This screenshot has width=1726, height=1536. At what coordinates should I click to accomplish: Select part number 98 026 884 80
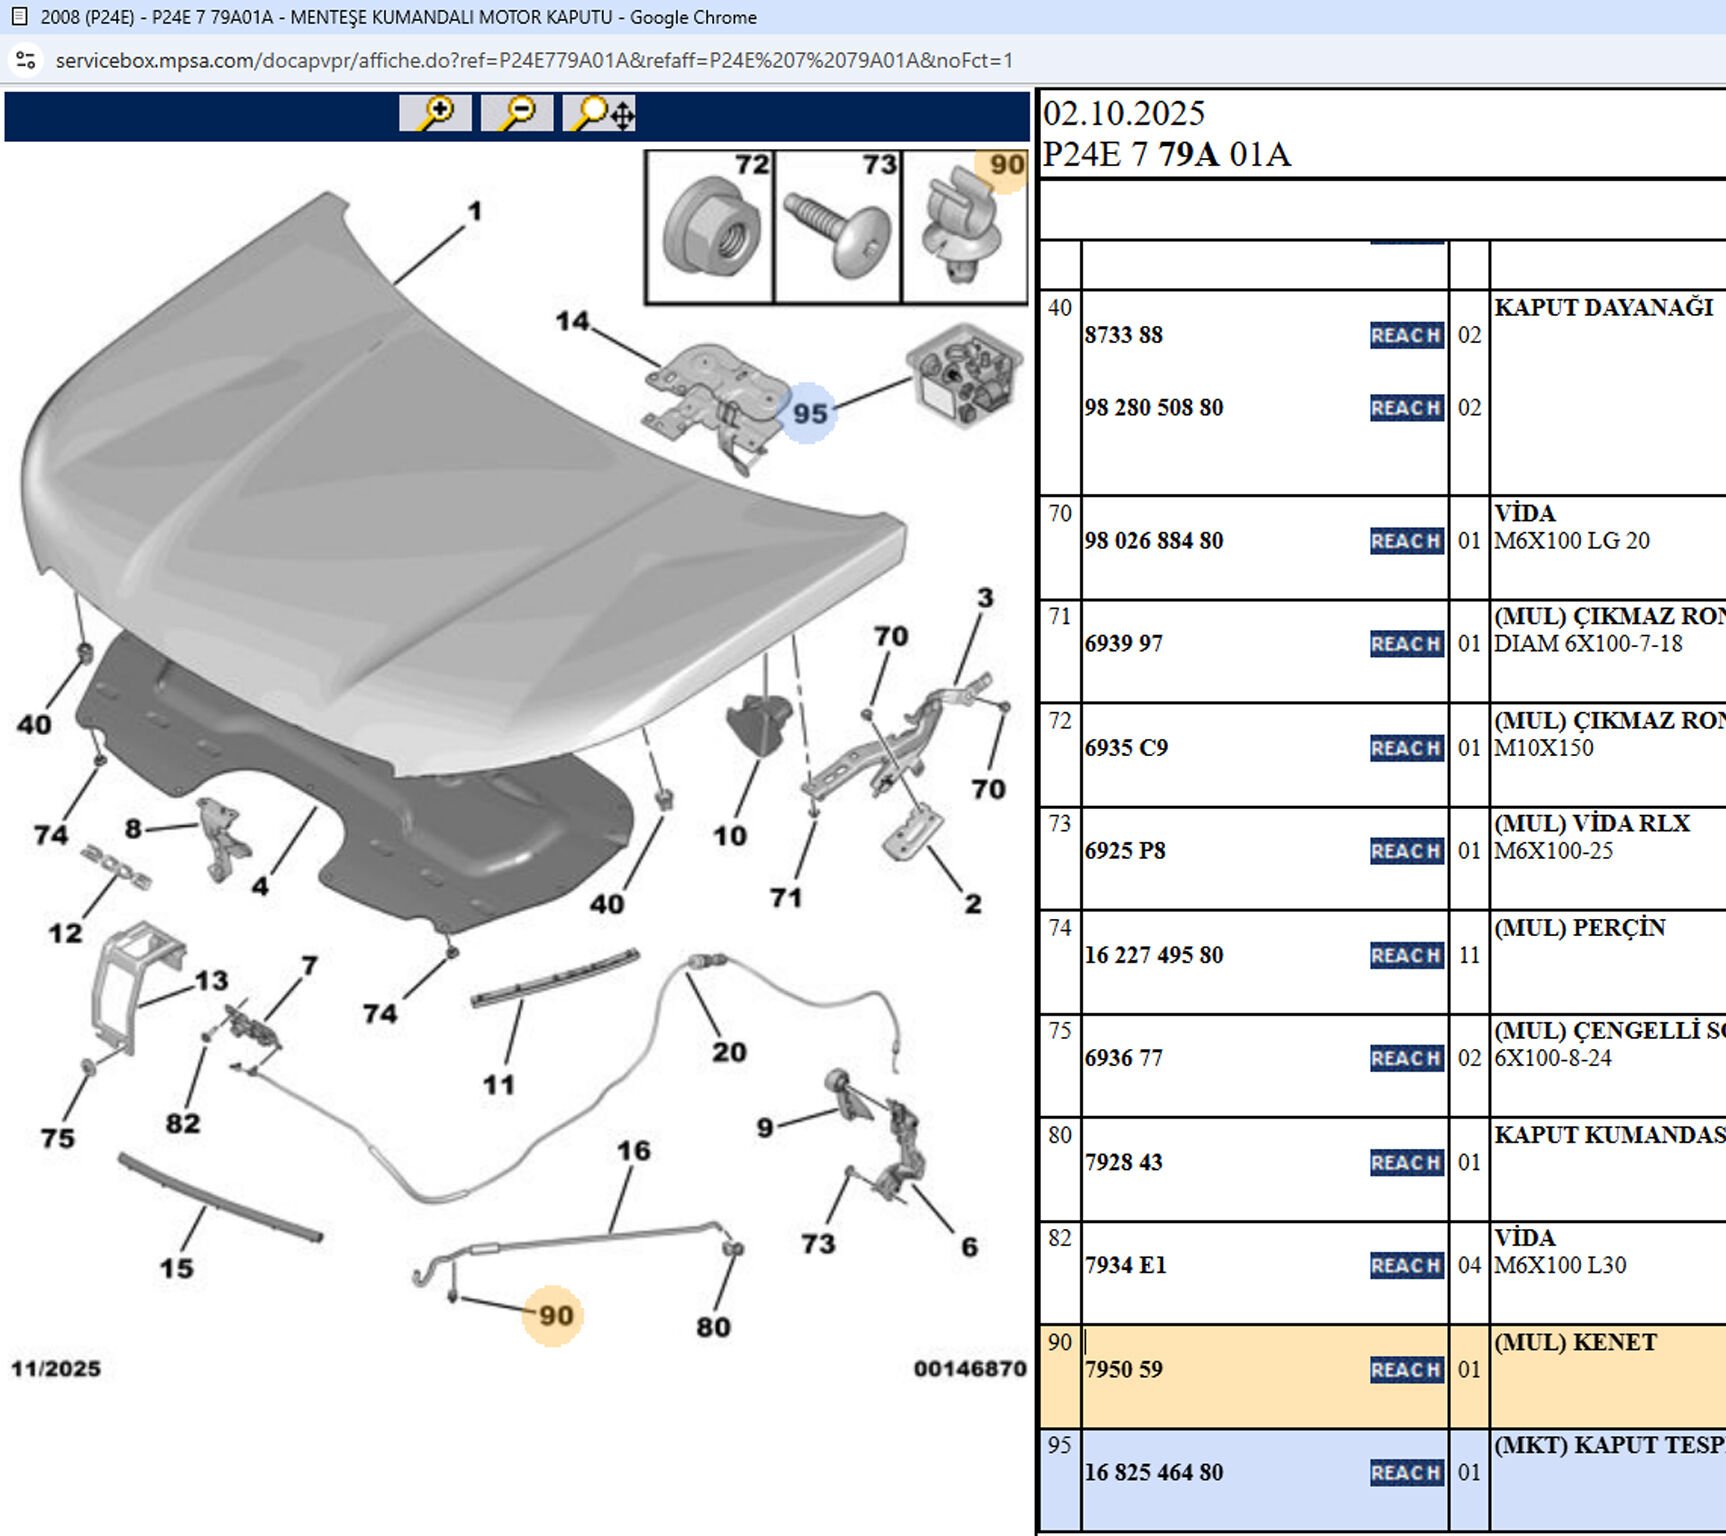1154,541
